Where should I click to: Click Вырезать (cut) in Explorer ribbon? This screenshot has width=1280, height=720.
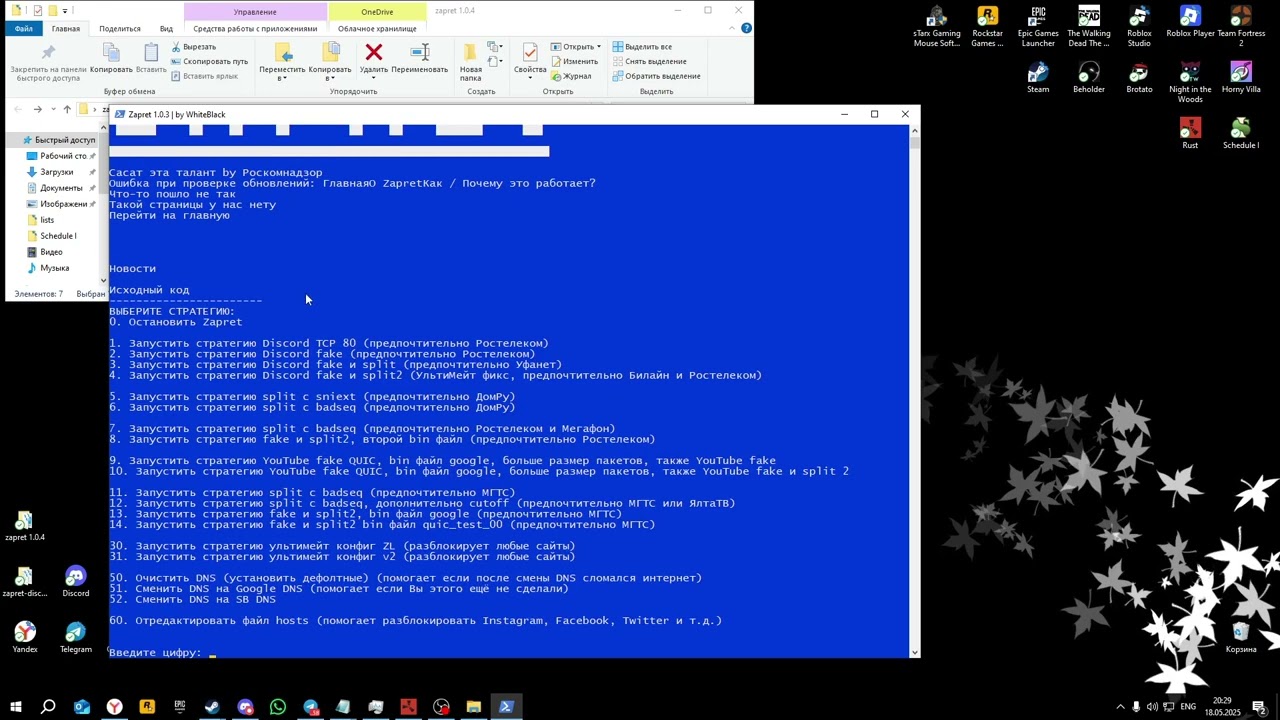tap(193, 47)
